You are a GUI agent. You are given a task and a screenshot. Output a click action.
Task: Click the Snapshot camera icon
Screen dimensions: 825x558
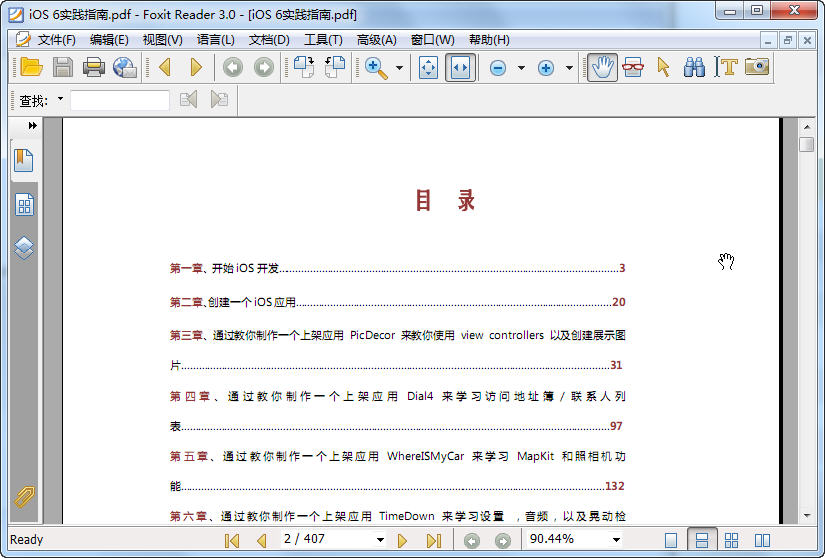[757, 67]
